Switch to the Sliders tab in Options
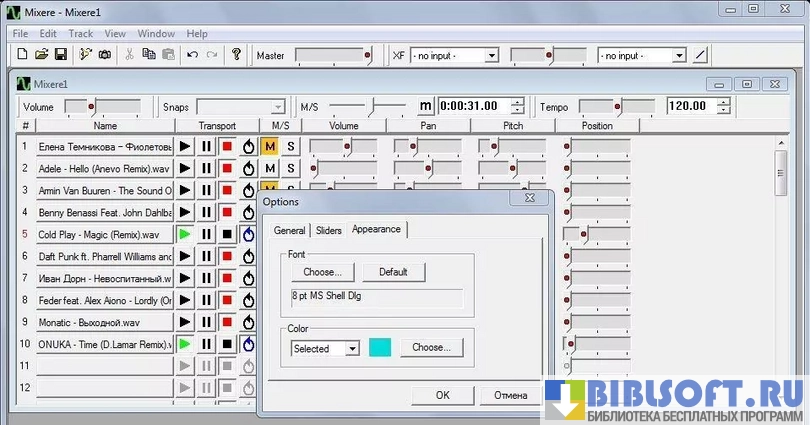The image size is (810, 425). [328, 230]
